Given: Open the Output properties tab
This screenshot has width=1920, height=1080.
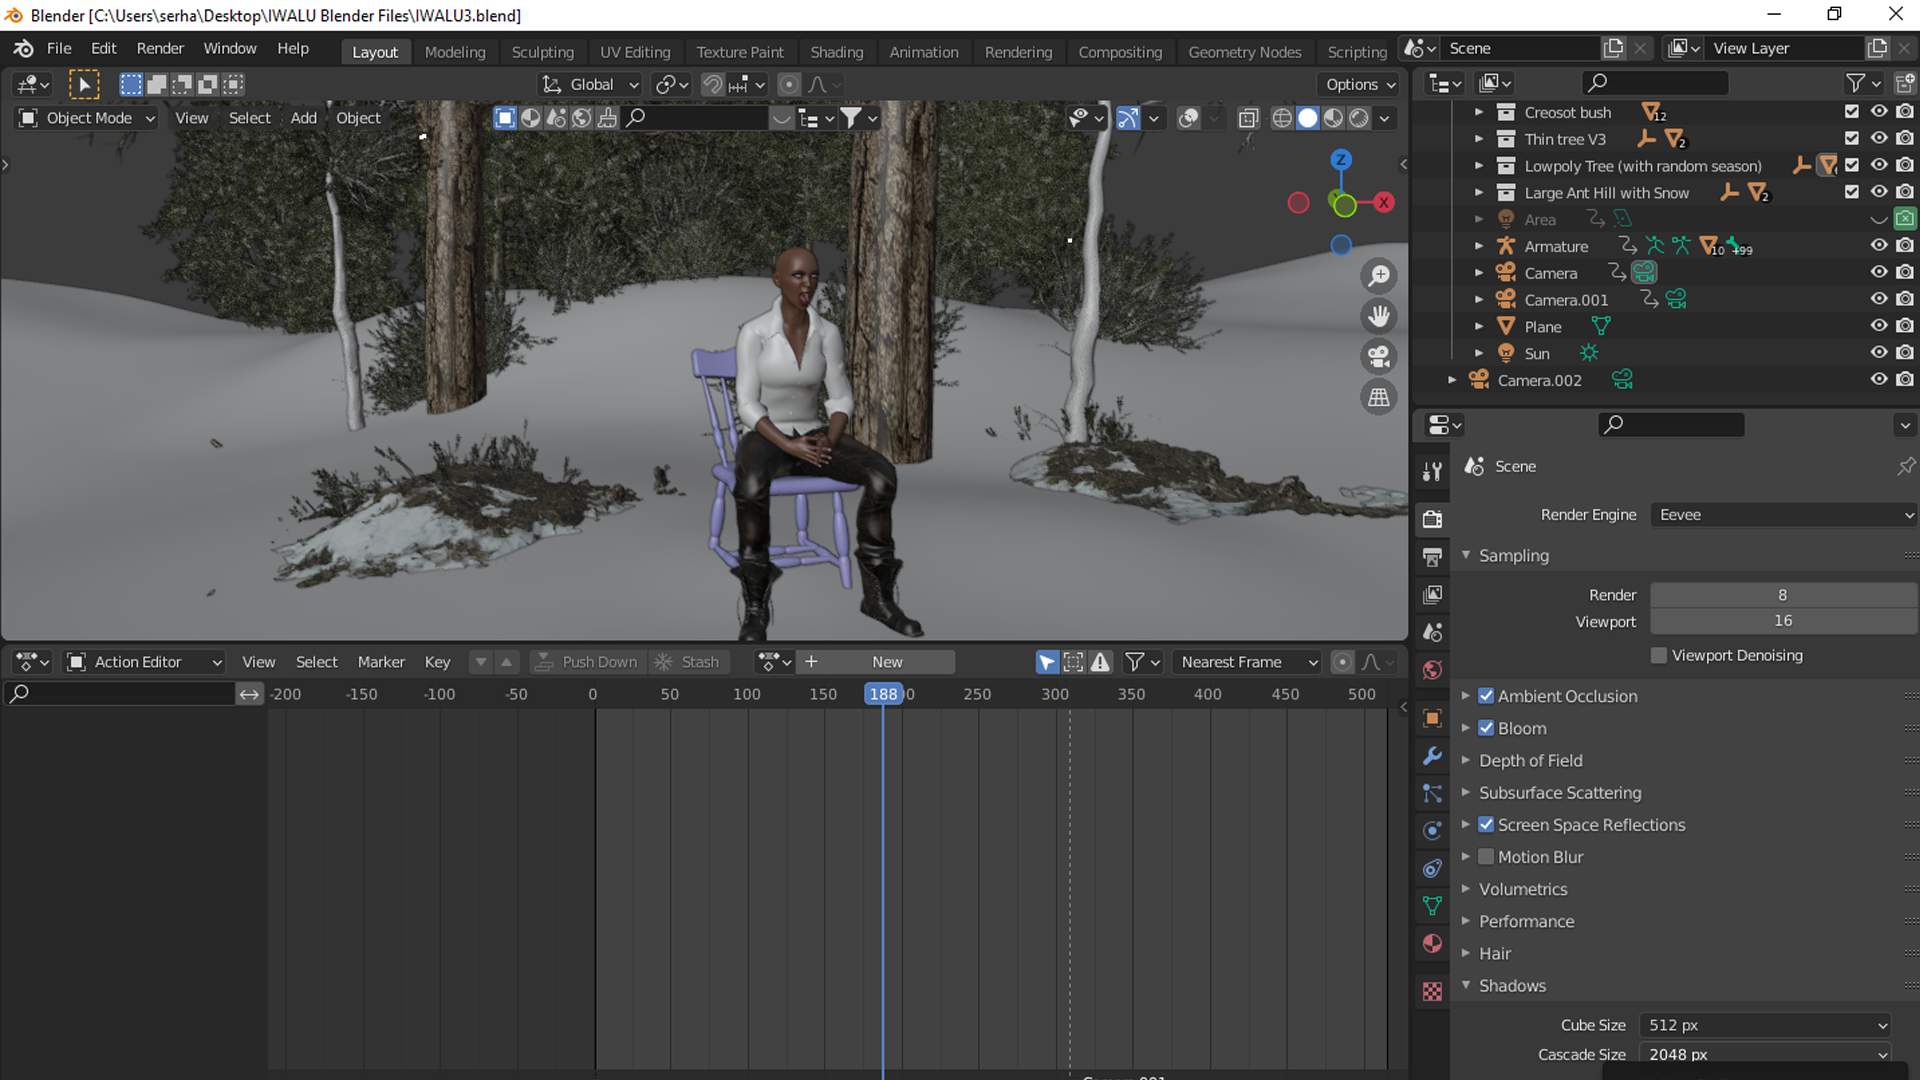Looking at the screenshot, I should [1432, 556].
